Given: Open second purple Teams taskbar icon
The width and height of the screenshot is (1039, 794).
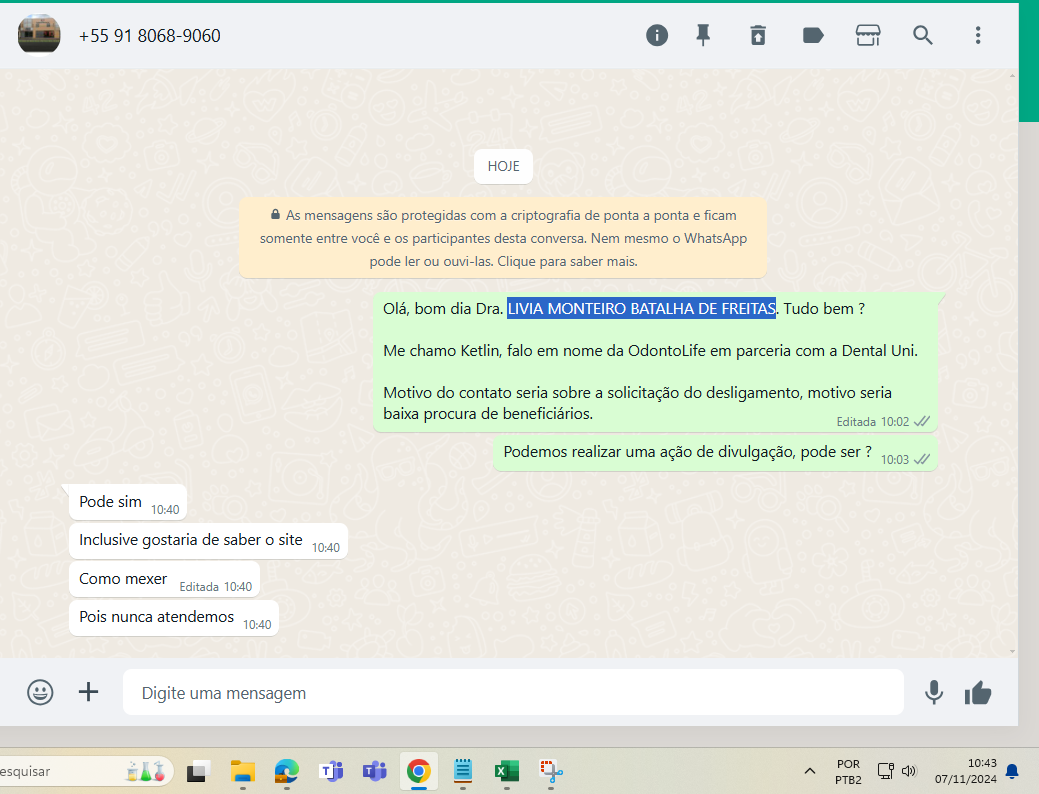Looking at the screenshot, I should (x=374, y=771).
